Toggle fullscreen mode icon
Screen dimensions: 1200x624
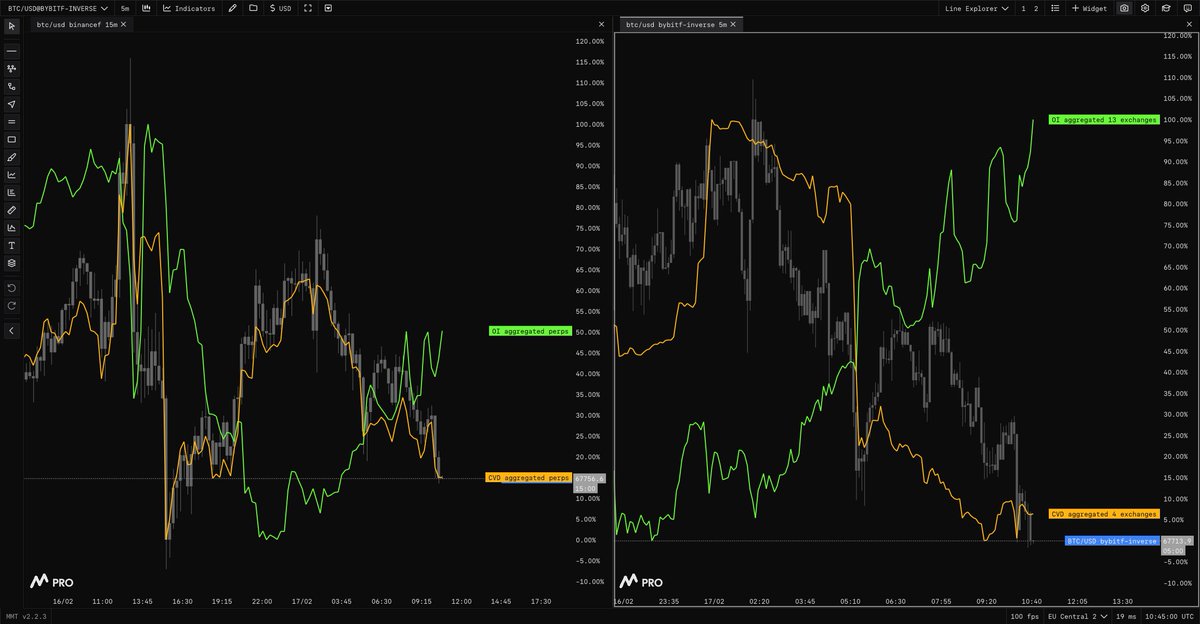coord(307,8)
